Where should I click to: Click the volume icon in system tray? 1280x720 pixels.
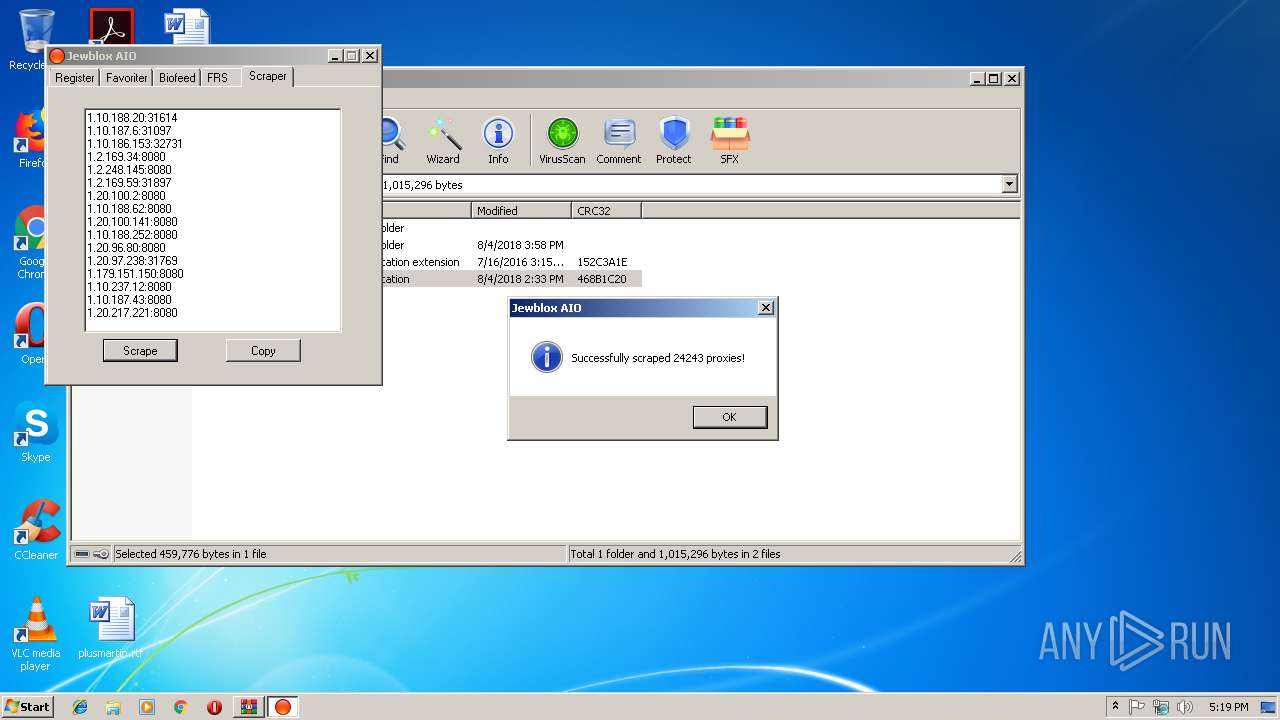tap(1185, 707)
